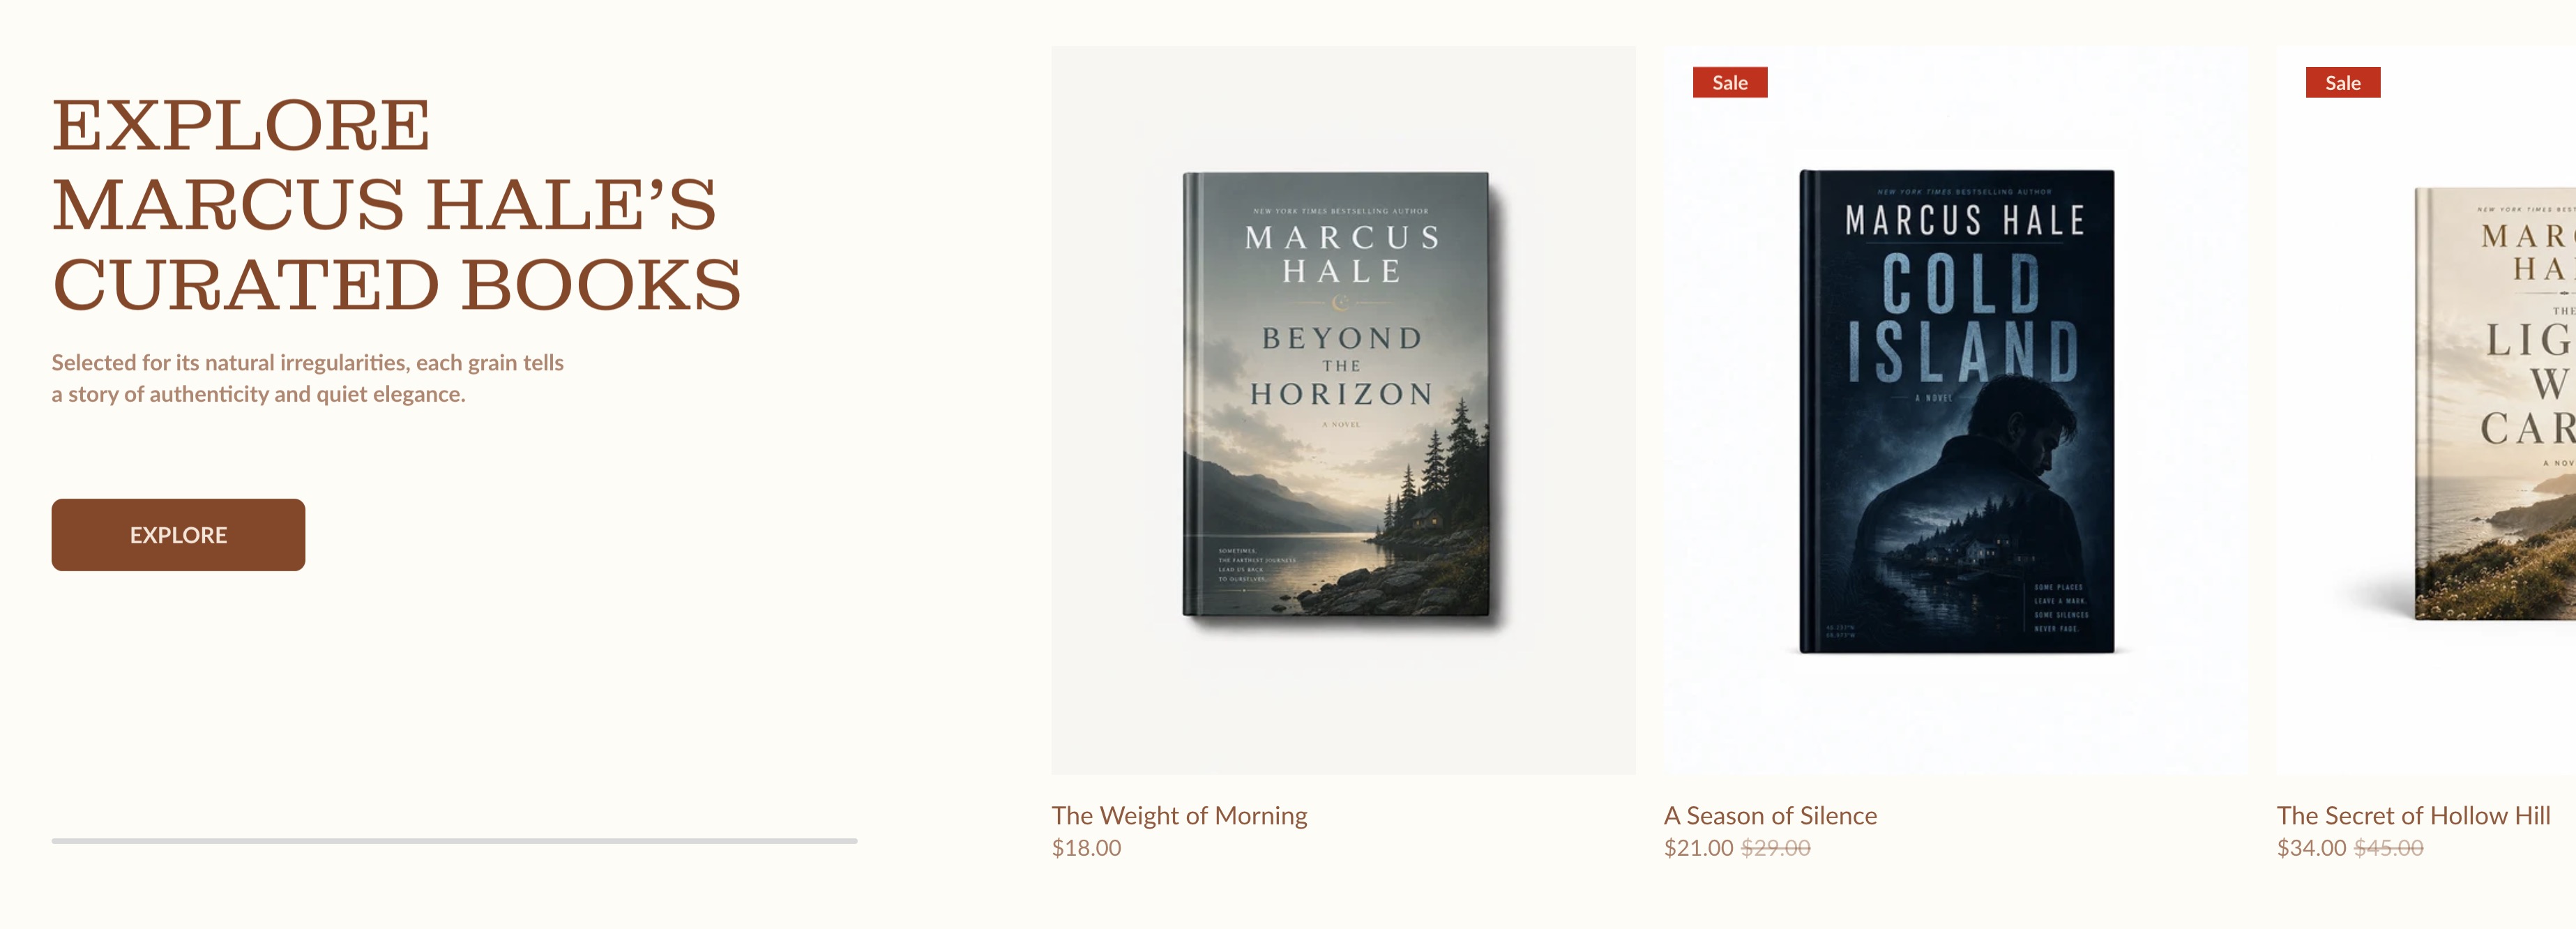Click the brown EXPLORE button

tap(178, 535)
